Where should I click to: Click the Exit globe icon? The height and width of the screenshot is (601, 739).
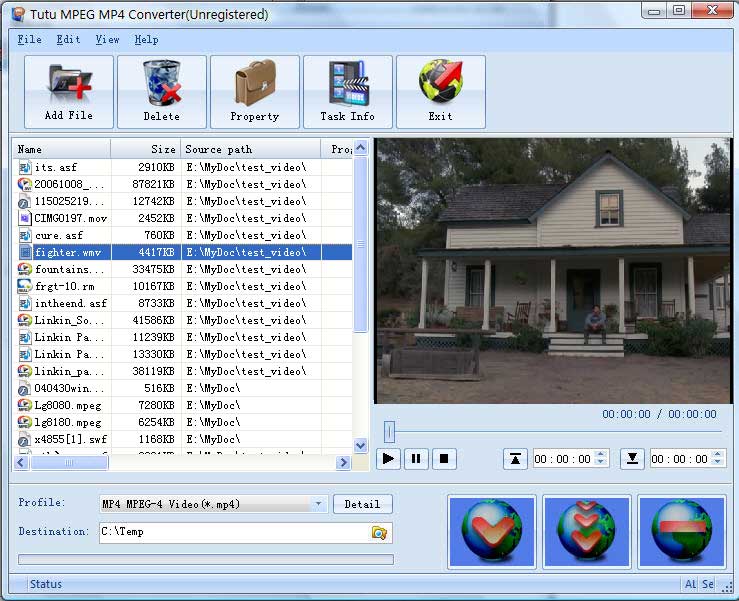coord(441,81)
